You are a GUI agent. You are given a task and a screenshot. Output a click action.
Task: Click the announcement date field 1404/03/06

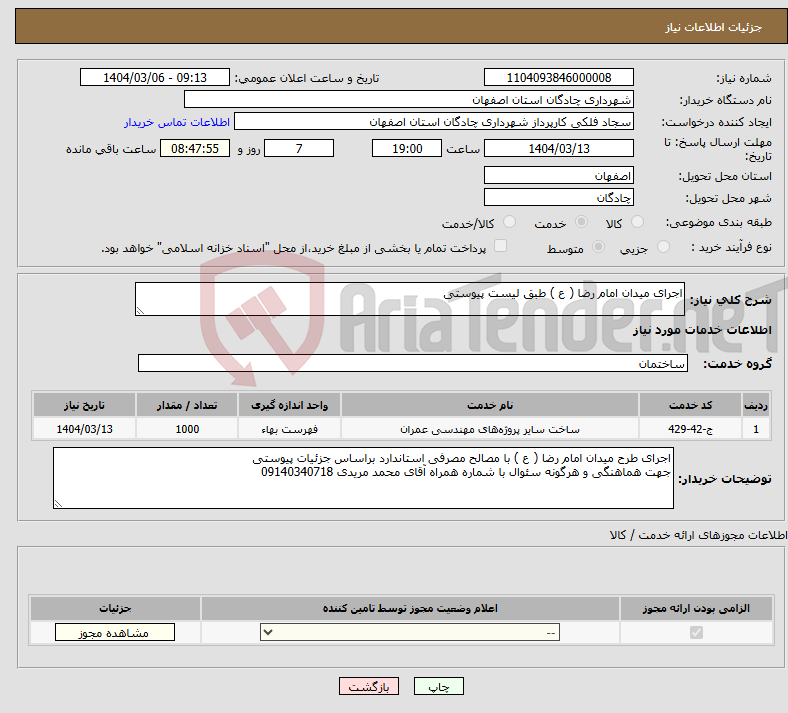click(155, 77)
